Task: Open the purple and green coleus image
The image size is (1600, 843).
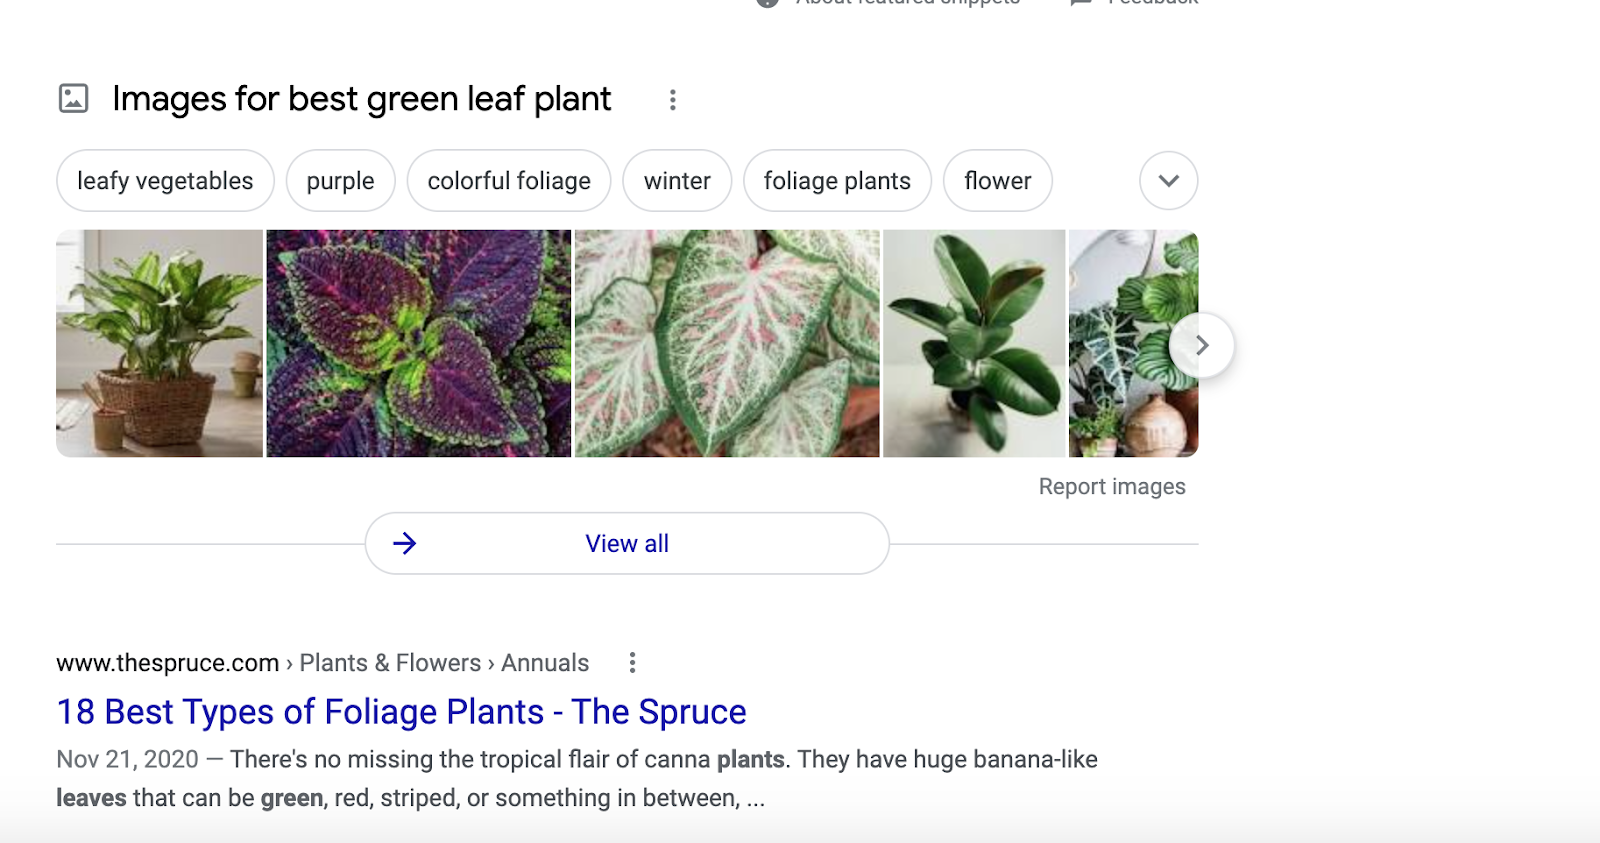Action: [418, 344]
